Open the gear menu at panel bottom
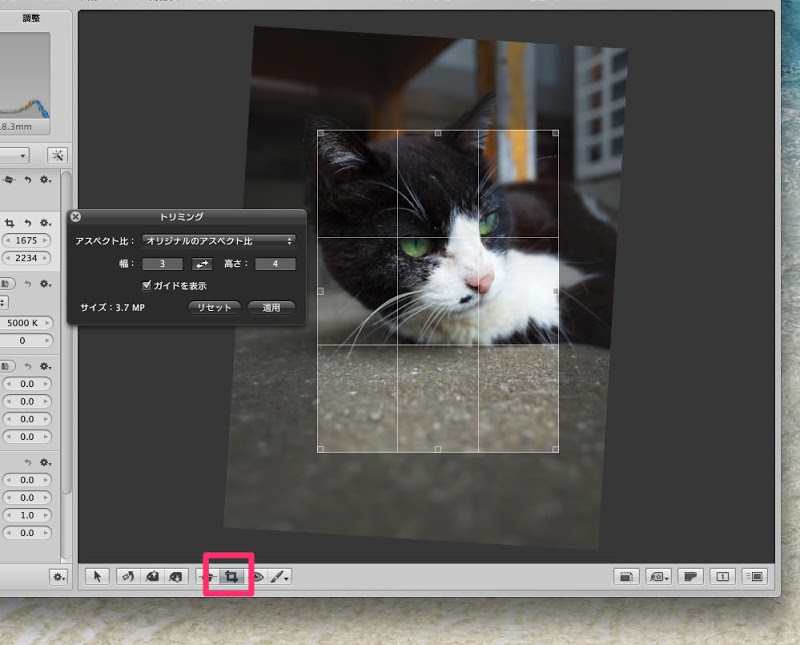The height and width of the screenshot is (645, 800). [59, 577]
